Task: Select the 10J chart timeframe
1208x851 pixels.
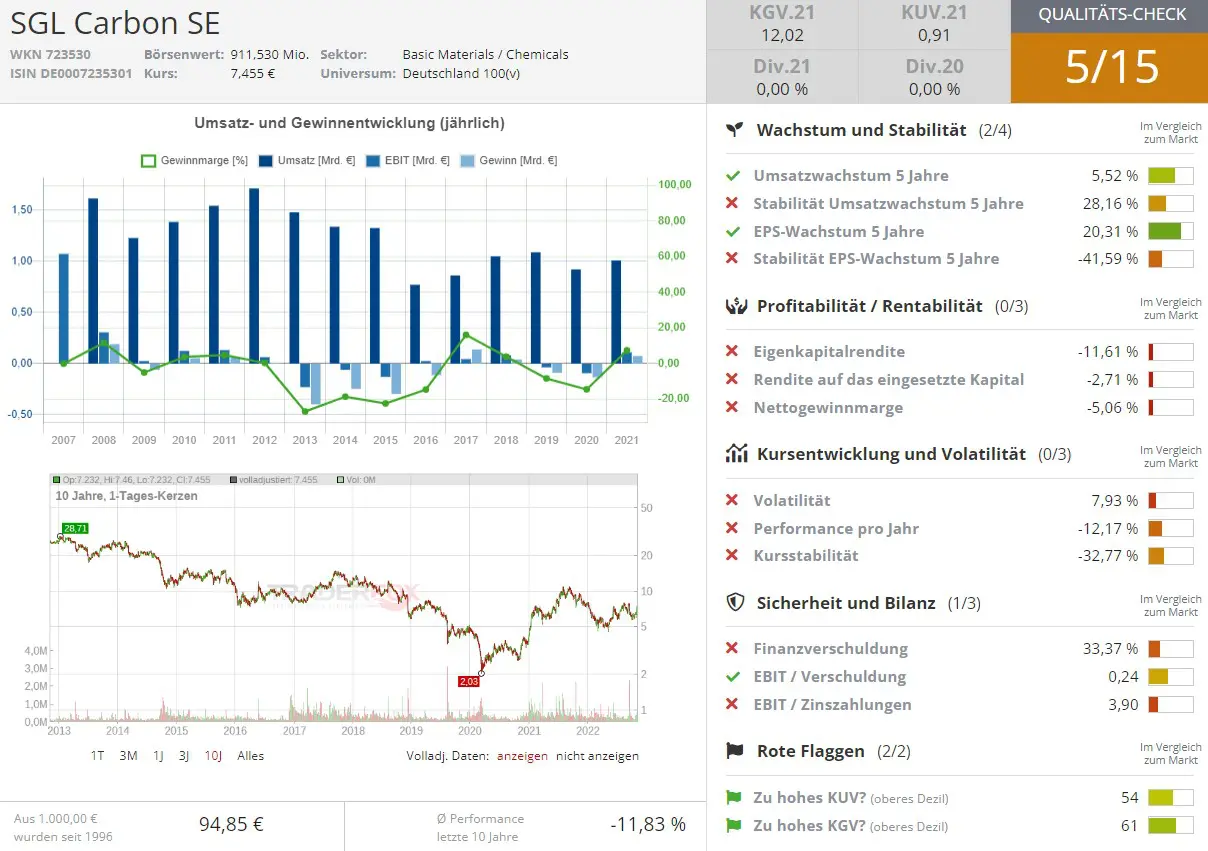Action: tap(213, 756)
